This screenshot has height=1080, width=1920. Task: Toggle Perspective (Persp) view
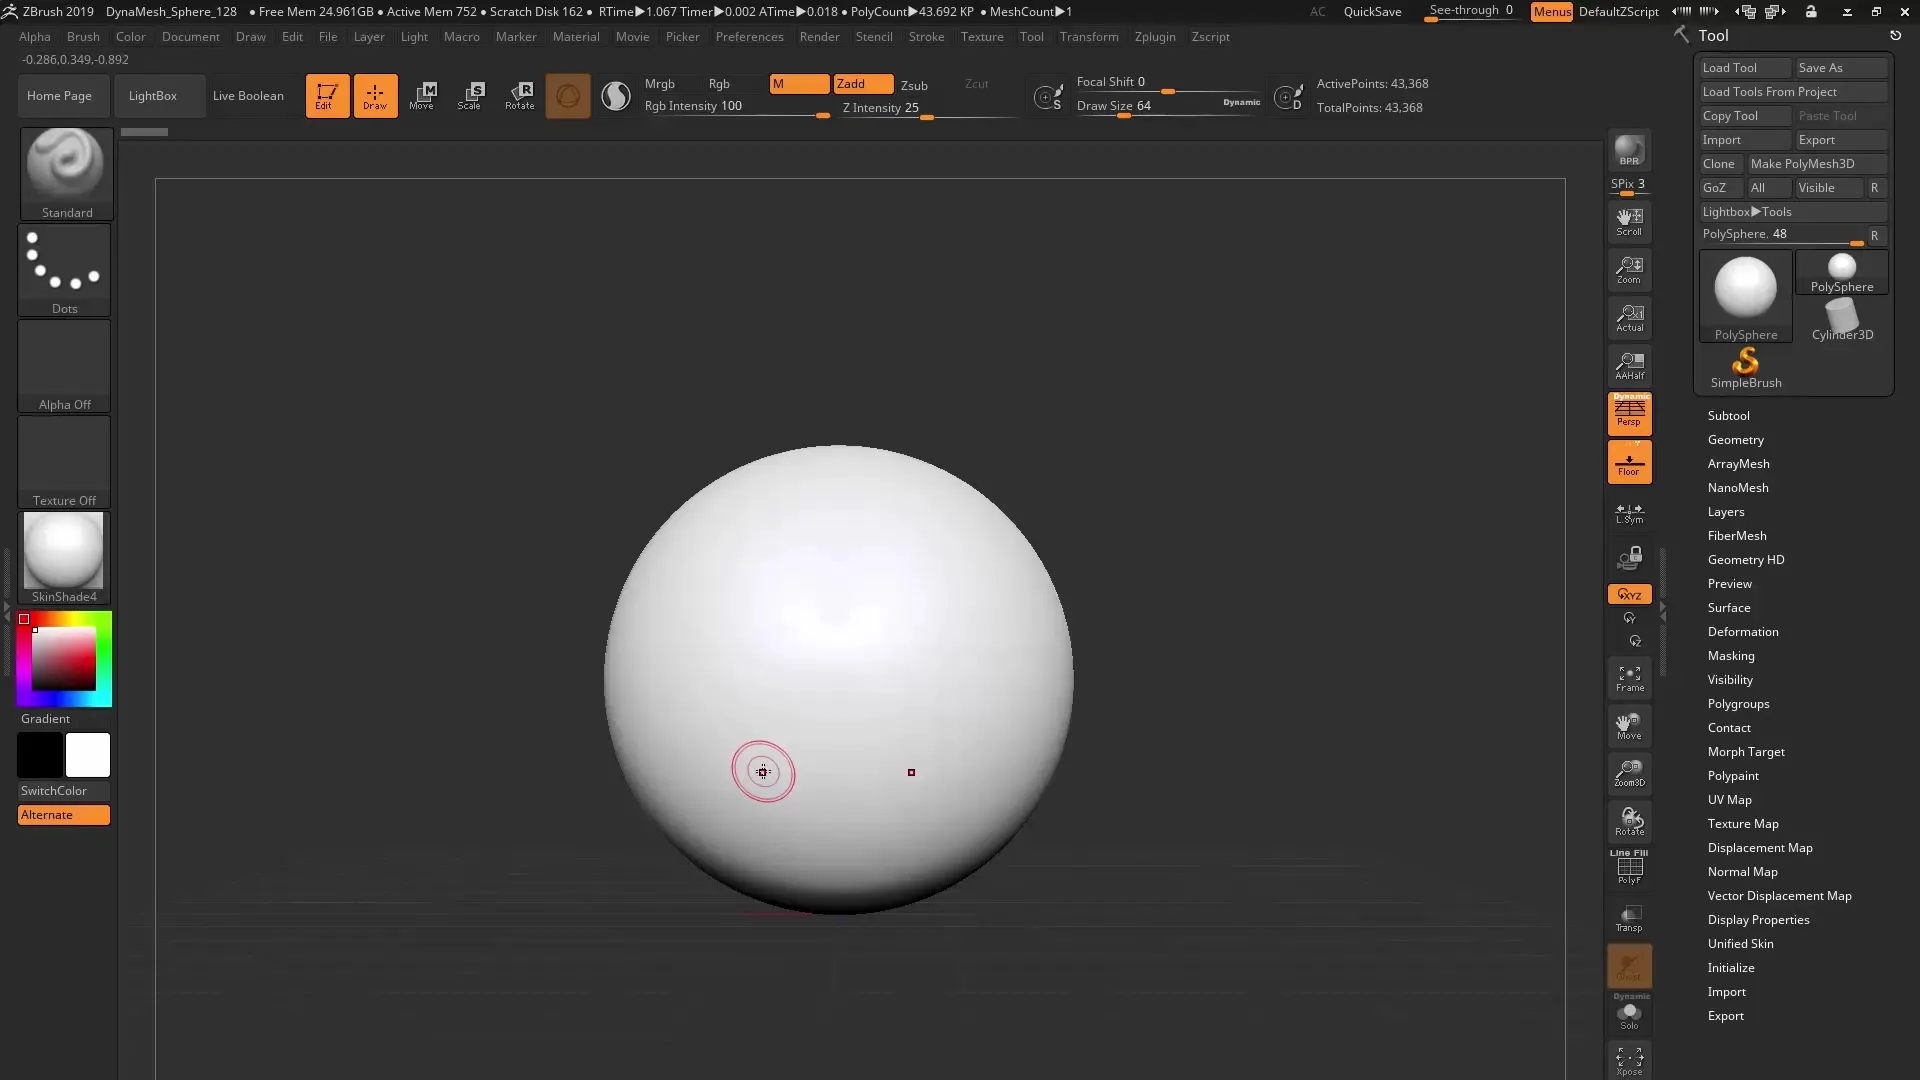pyautogui.click(x=1629, y=414)
